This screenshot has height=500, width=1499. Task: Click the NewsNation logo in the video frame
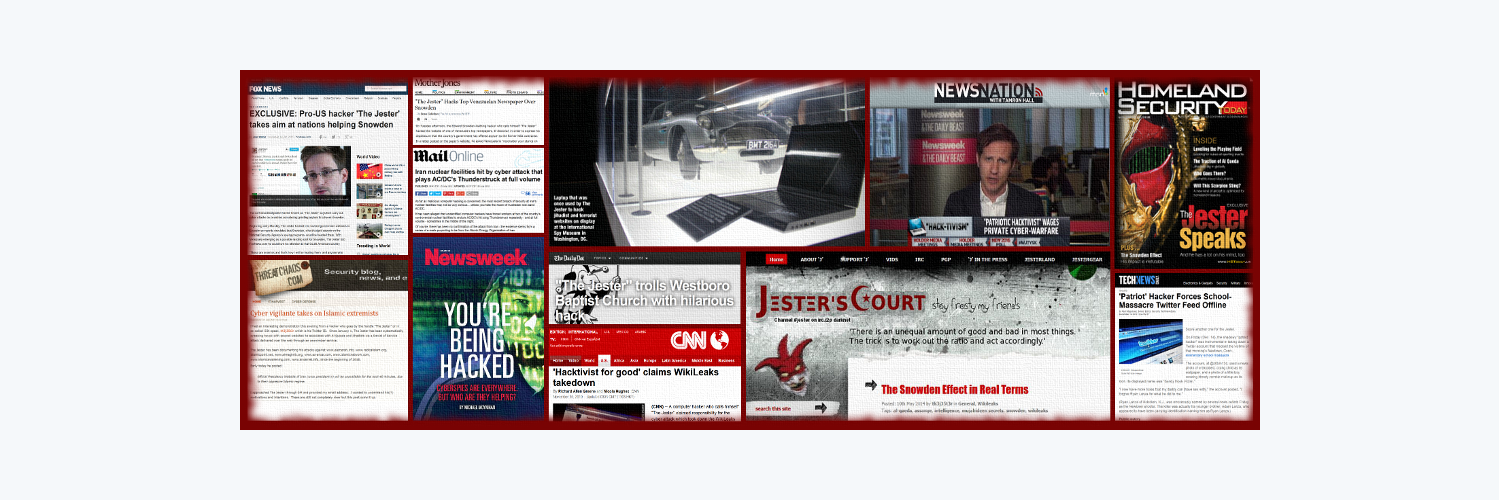click(x=987, y=93)
